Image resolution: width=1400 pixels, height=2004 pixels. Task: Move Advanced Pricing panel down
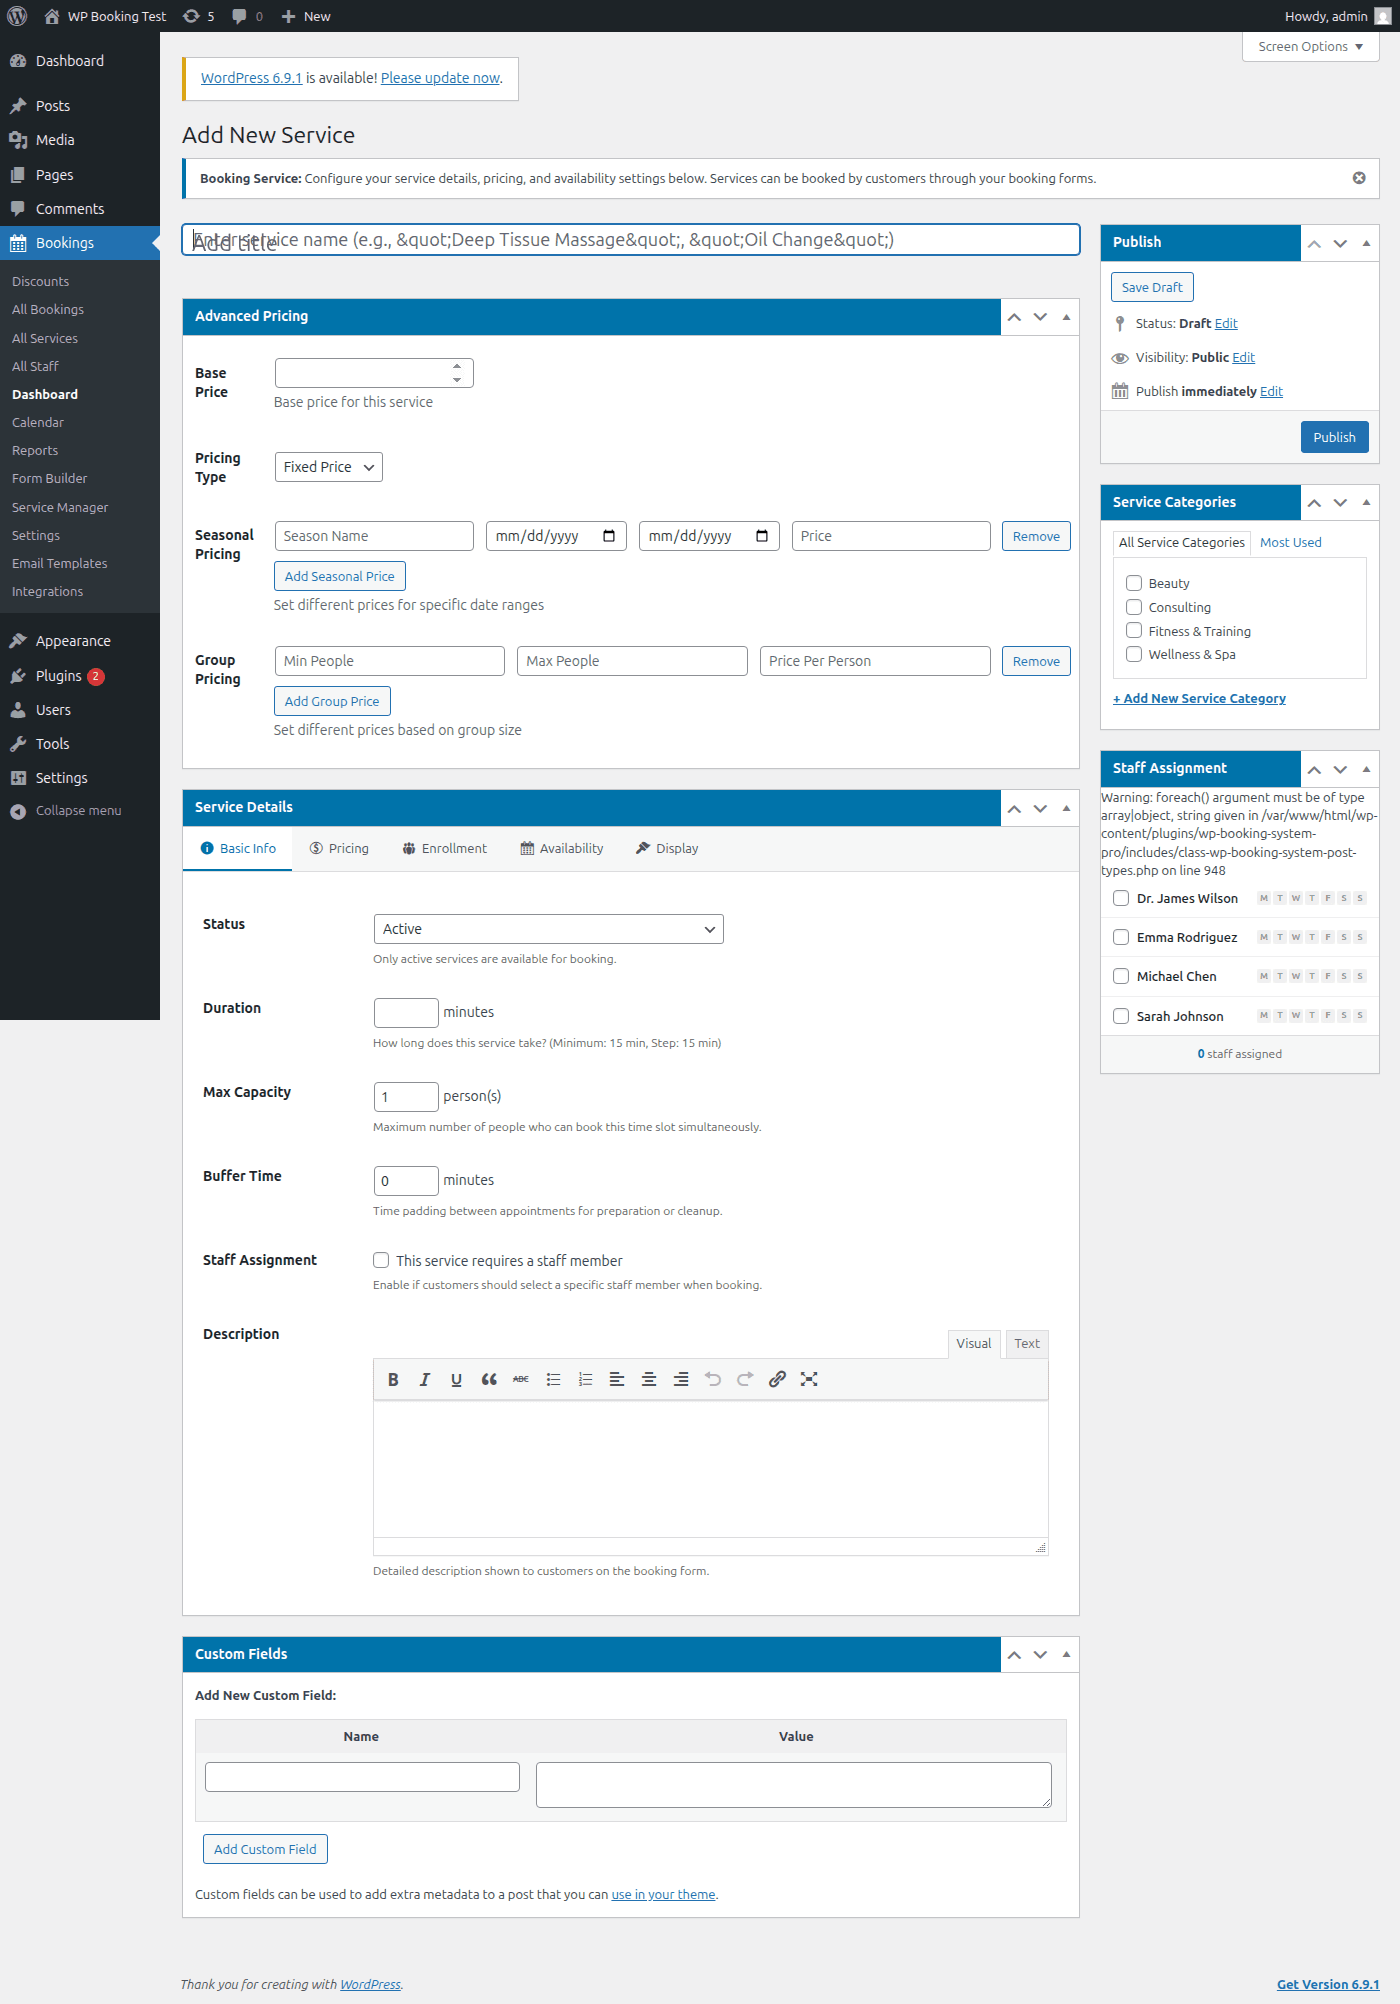pyautogui.click(x=1040, y=317)
